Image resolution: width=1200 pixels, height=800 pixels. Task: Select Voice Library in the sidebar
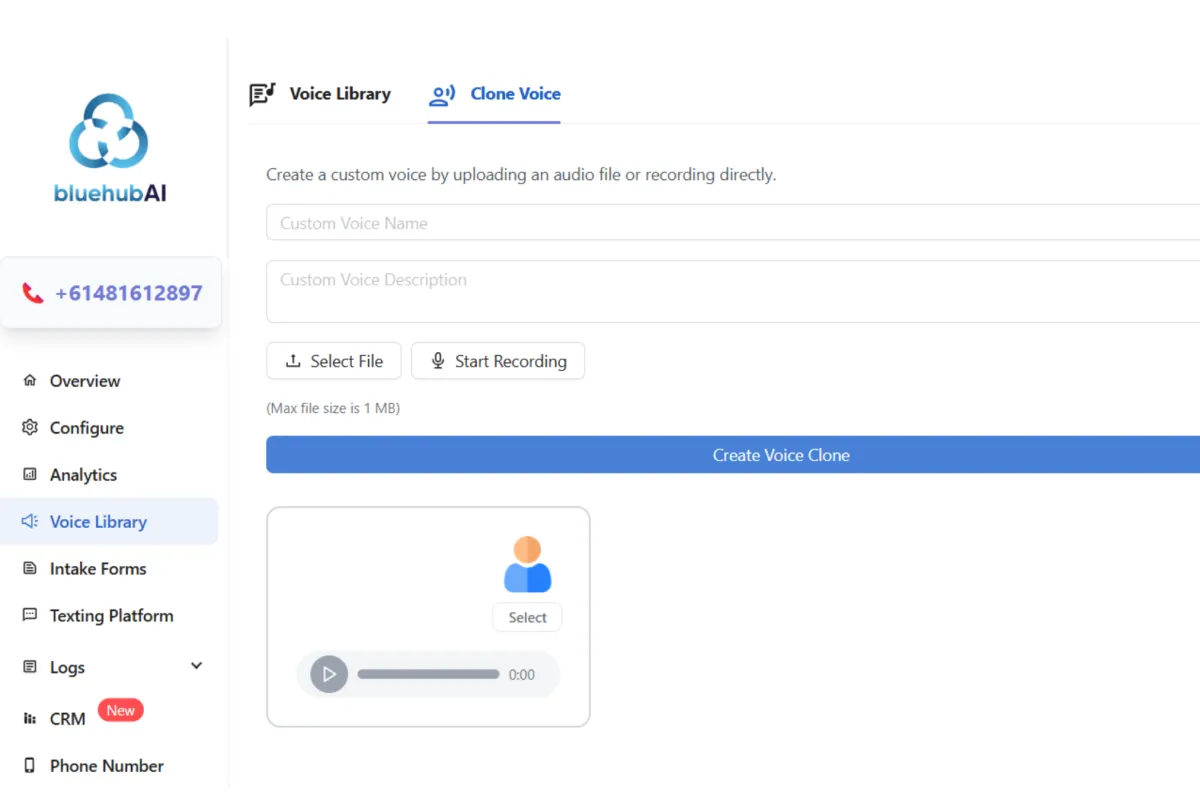(109, 522)
